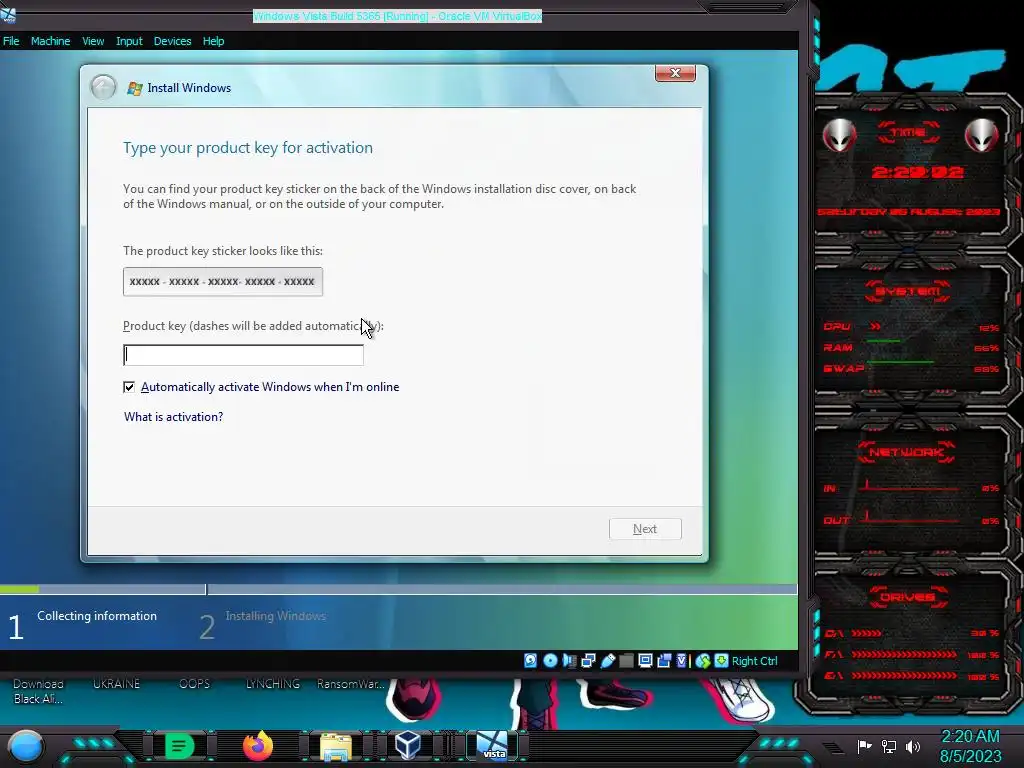Click the right alien head in Time widget
This screenshot has height=768, width=1024.
click(982, 135)
